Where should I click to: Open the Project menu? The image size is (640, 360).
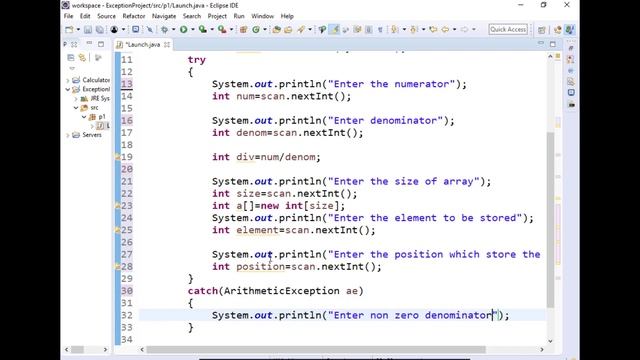(x=217, y=16)
